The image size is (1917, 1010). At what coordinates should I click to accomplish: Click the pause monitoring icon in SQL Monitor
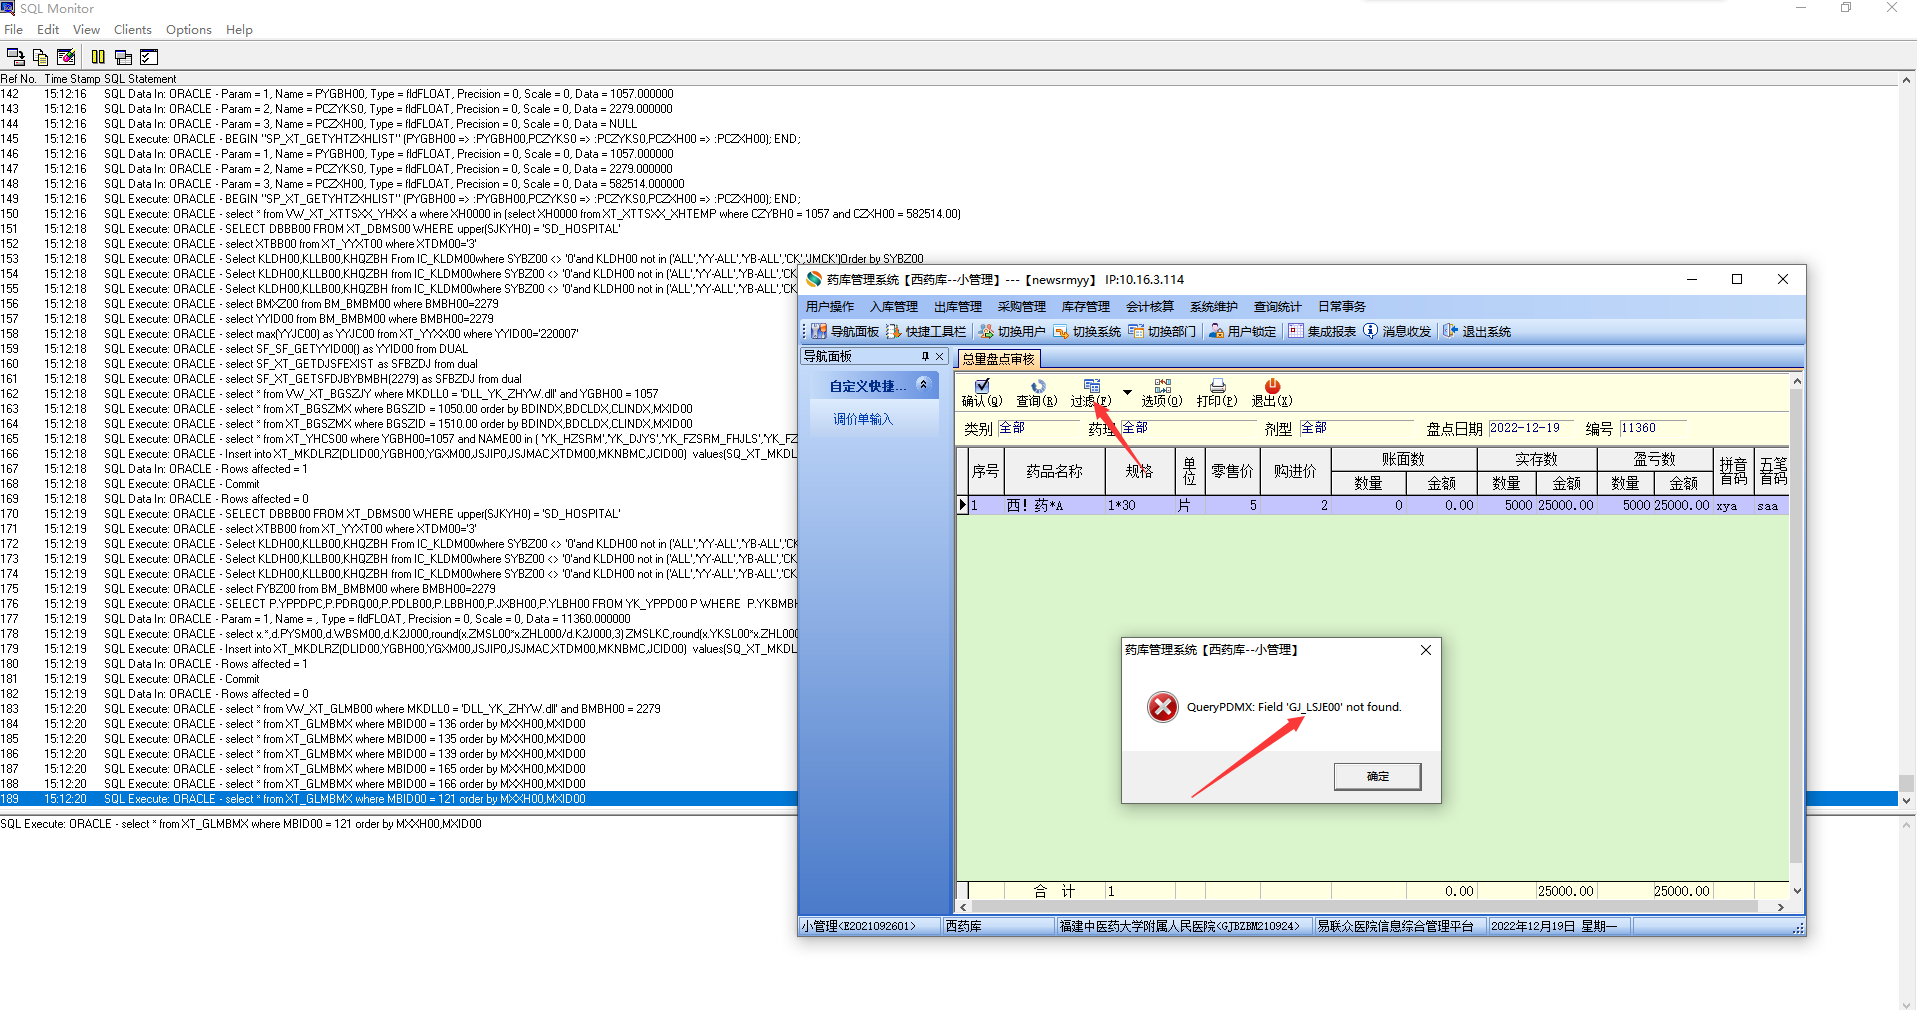[98, 57]
